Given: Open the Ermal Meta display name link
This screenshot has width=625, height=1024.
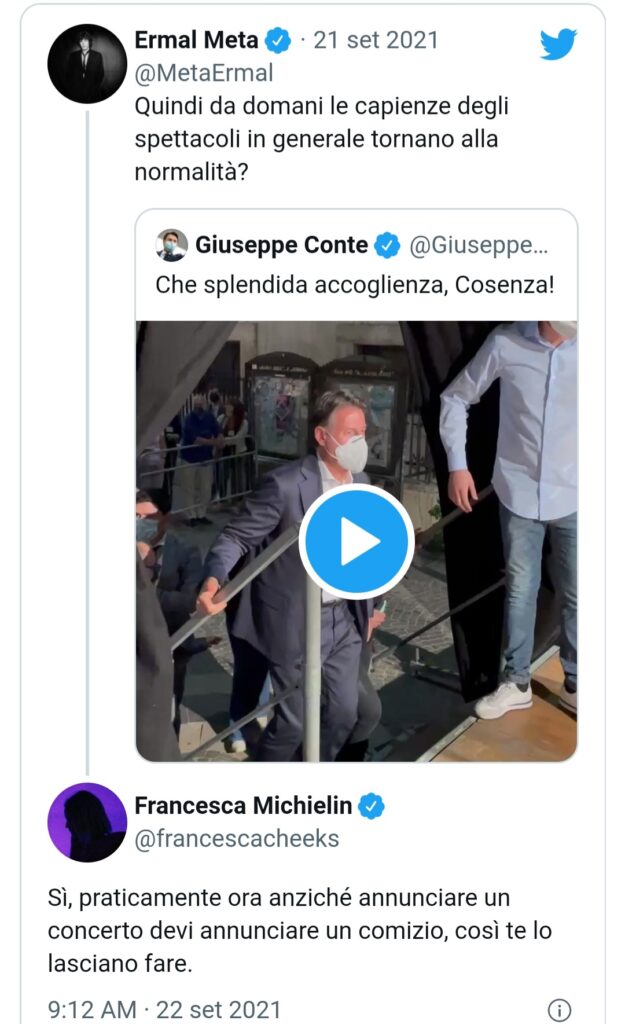Looking at the screenshot, I should click(196, 42).
